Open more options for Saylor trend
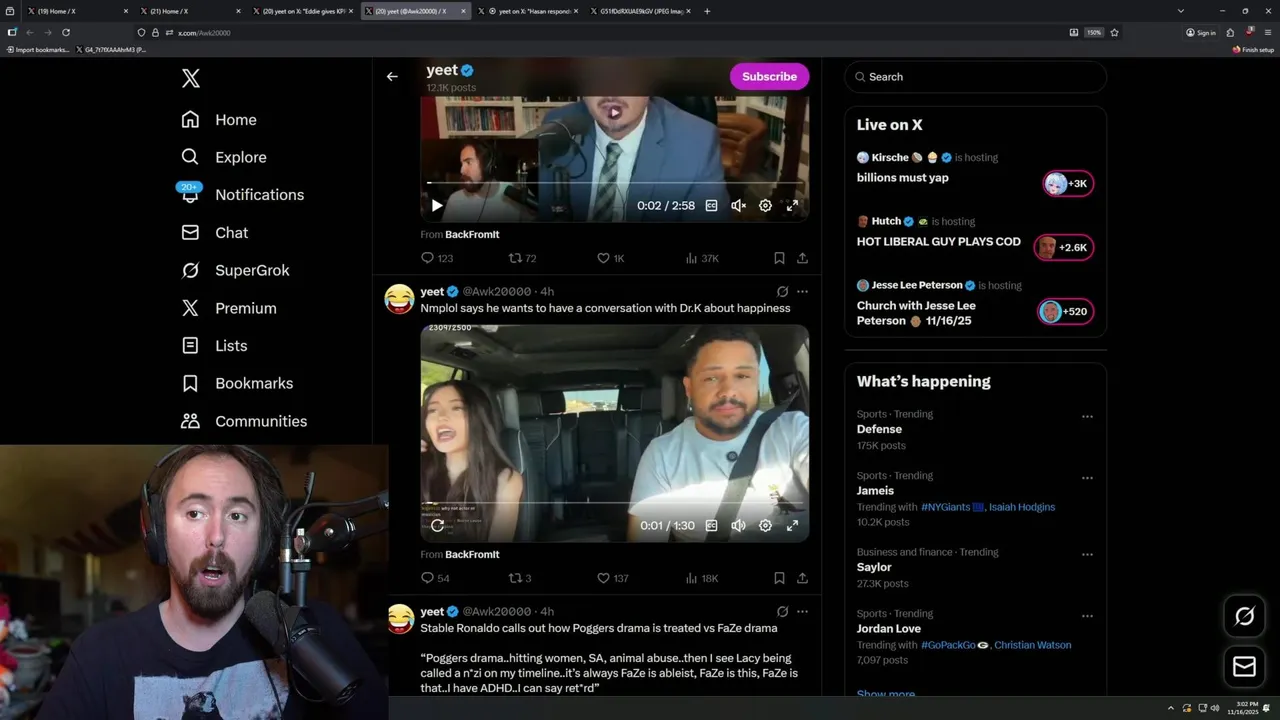The height and width of the screenshot is (720, 1280). [1087, 554]
